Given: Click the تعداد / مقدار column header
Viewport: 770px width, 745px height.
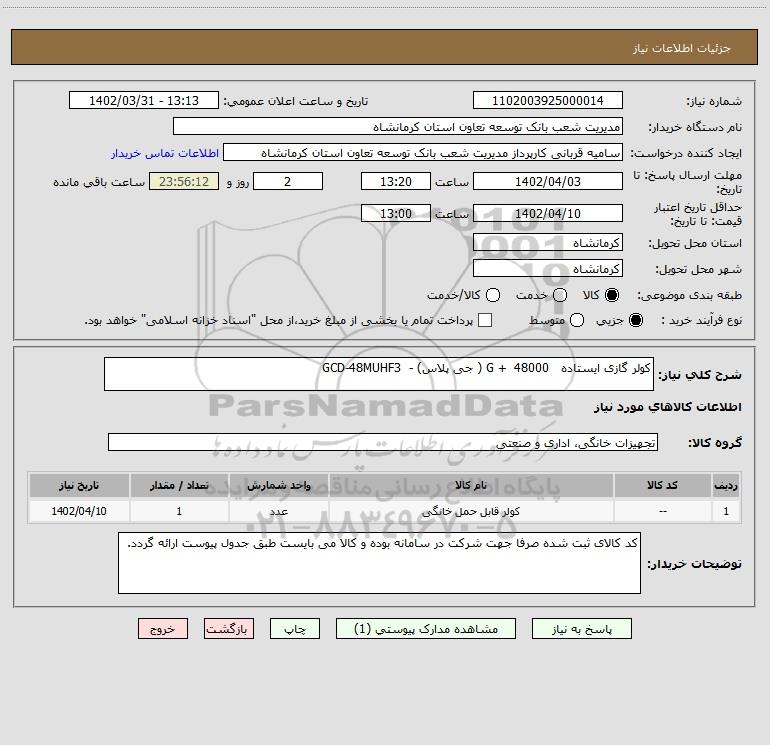Looking at the screenshot, I should coord(179,485).
